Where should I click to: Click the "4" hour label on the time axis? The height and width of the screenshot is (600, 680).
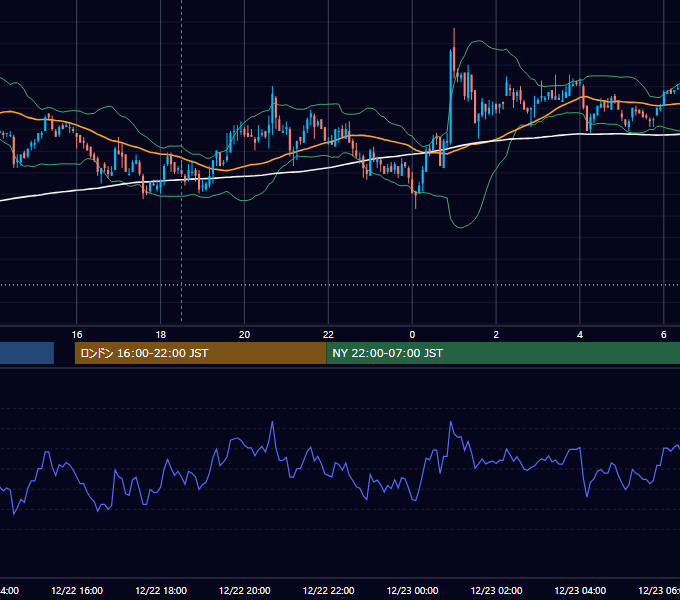[580, 335]
